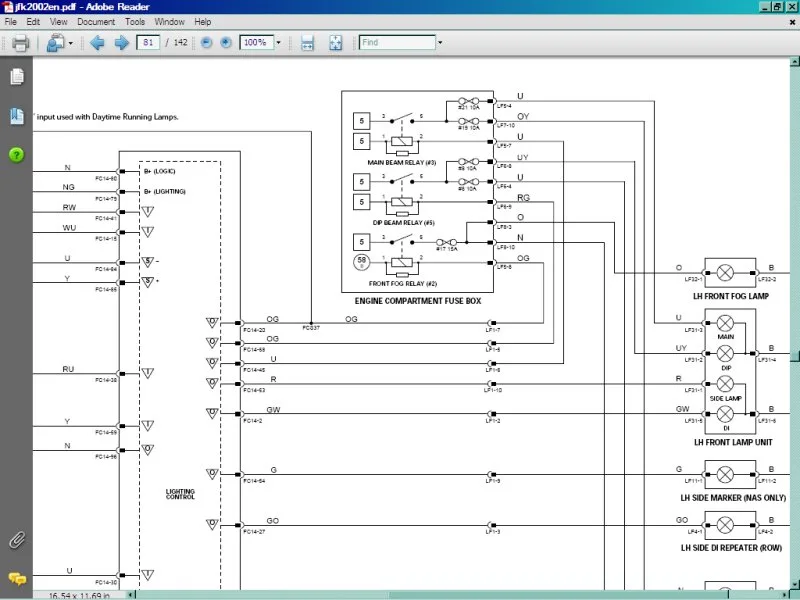Click the page size label 16.54 x 11.69 in
Viewport: 800px width, 600px height.
pos(79,595)
